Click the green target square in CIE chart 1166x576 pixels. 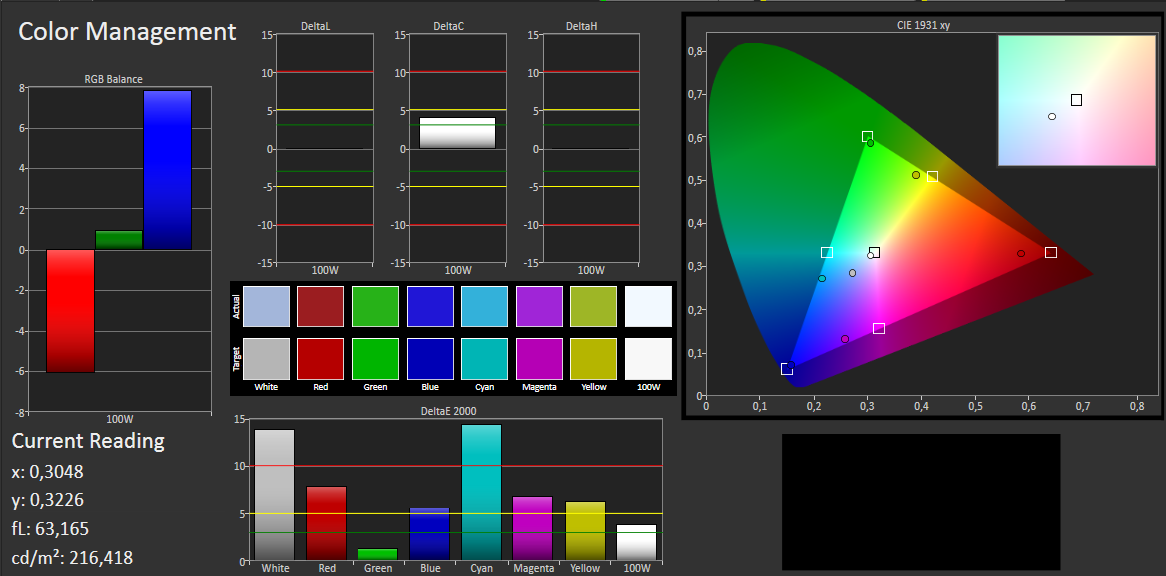867,137
